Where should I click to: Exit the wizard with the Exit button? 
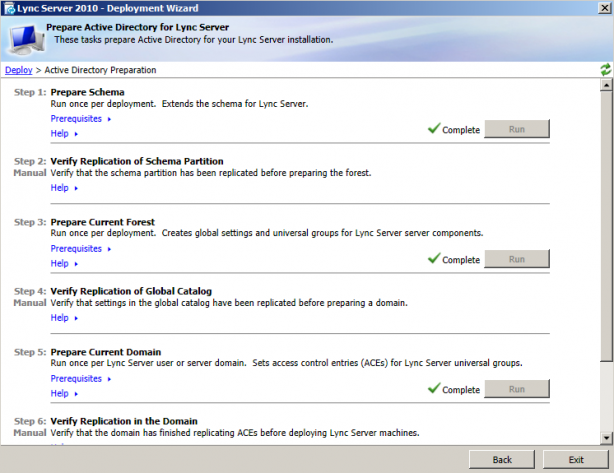tap(576, 460)
